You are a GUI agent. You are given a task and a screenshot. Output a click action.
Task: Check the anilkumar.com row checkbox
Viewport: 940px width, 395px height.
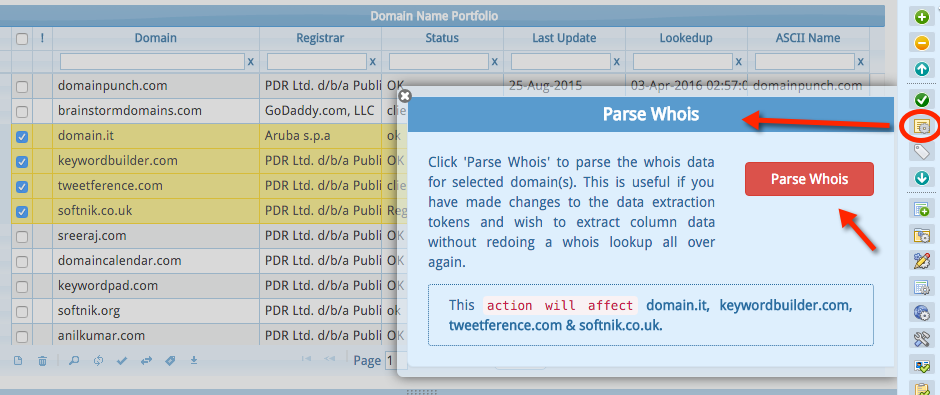(x=22, y=336)
